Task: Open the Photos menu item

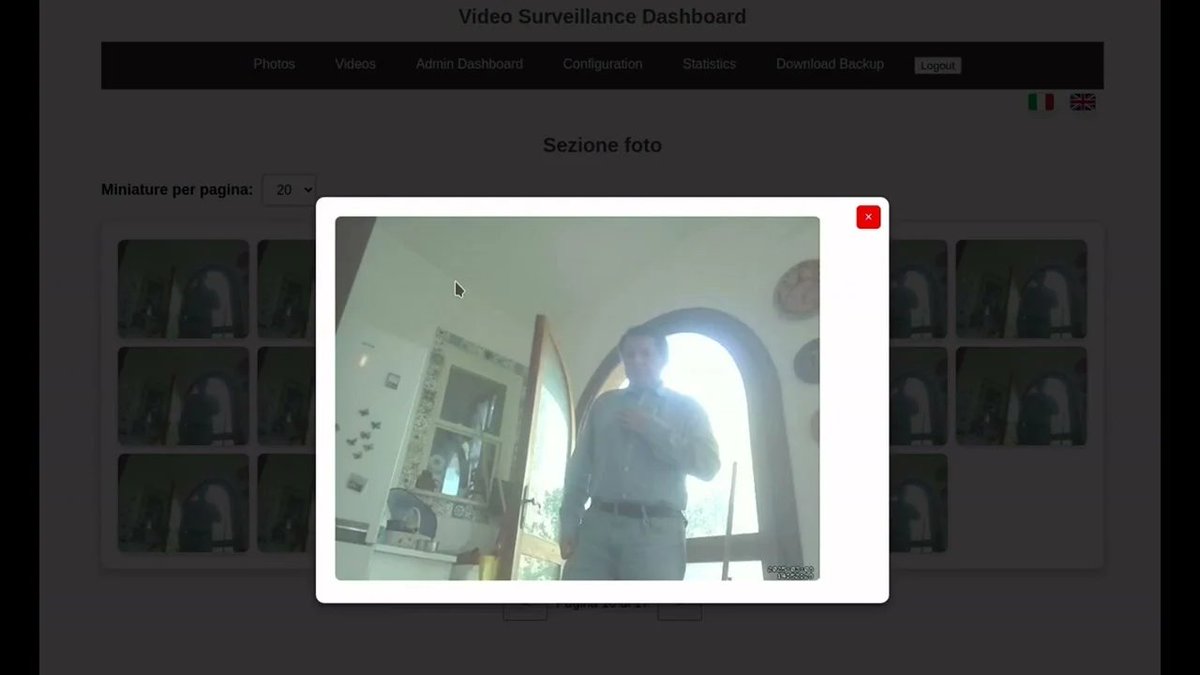Action: (274, 64)
